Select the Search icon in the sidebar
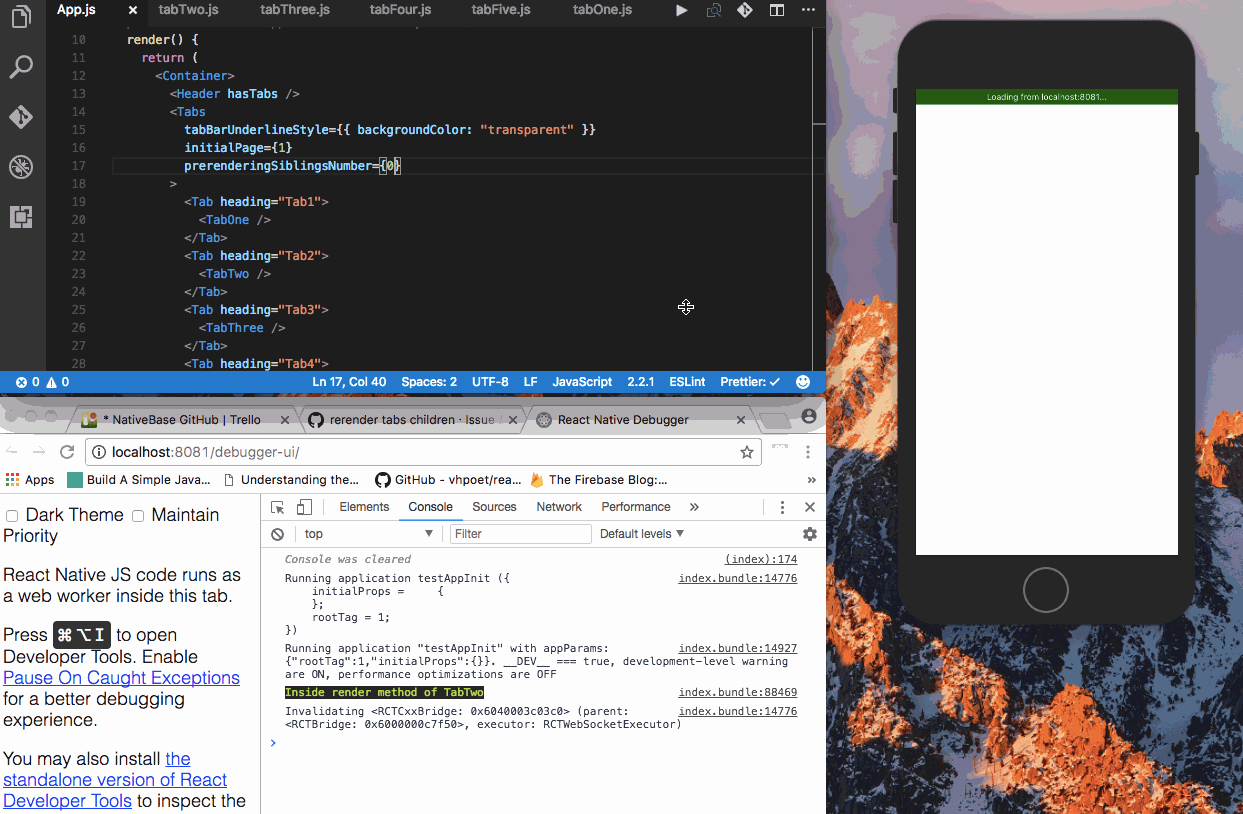This screenshot has height=814, width=1243. point(21,66)
